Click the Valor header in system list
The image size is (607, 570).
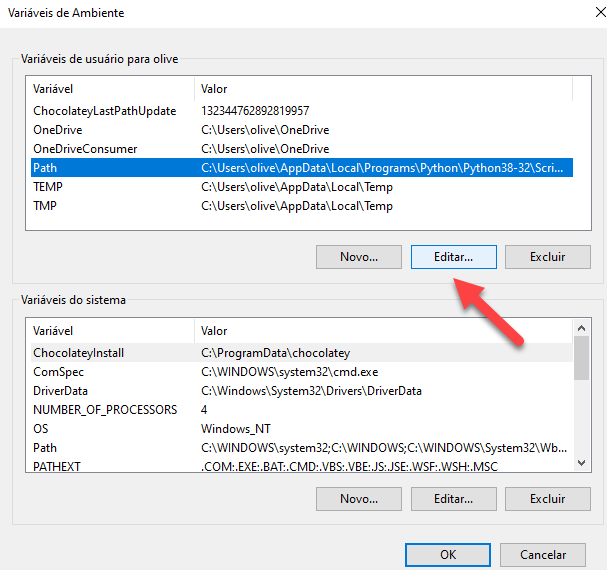click(383, 331)
